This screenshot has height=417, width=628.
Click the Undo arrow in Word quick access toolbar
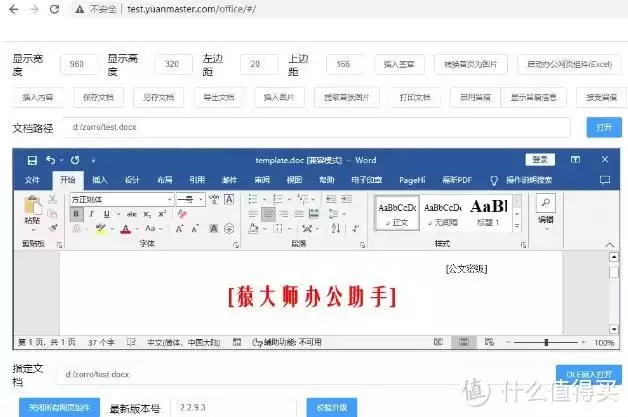pyautogui.click(x=50, y=160)
